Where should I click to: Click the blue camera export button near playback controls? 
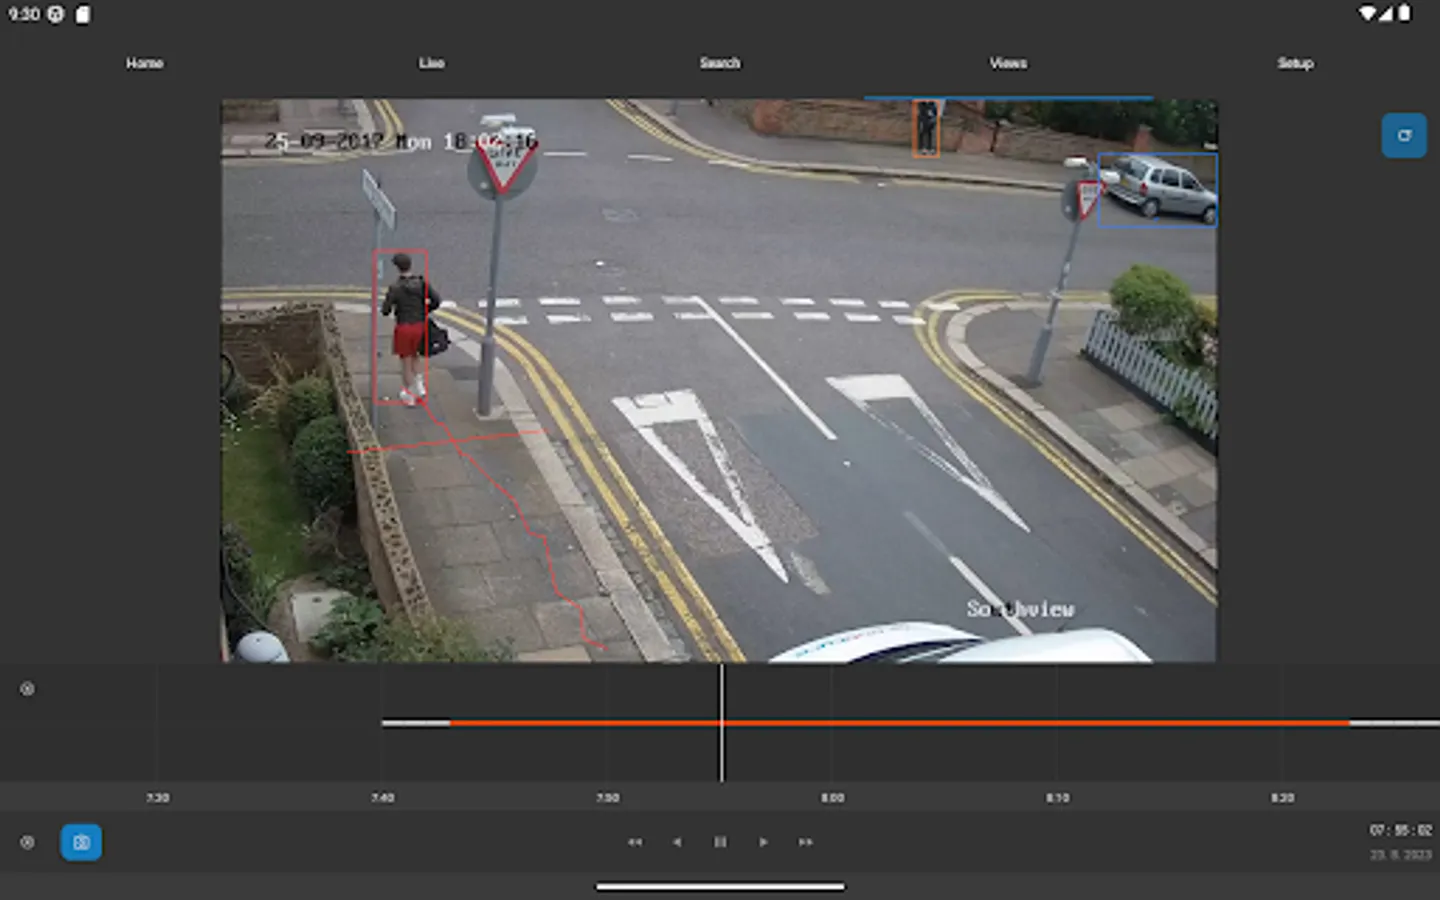point(81,842)
